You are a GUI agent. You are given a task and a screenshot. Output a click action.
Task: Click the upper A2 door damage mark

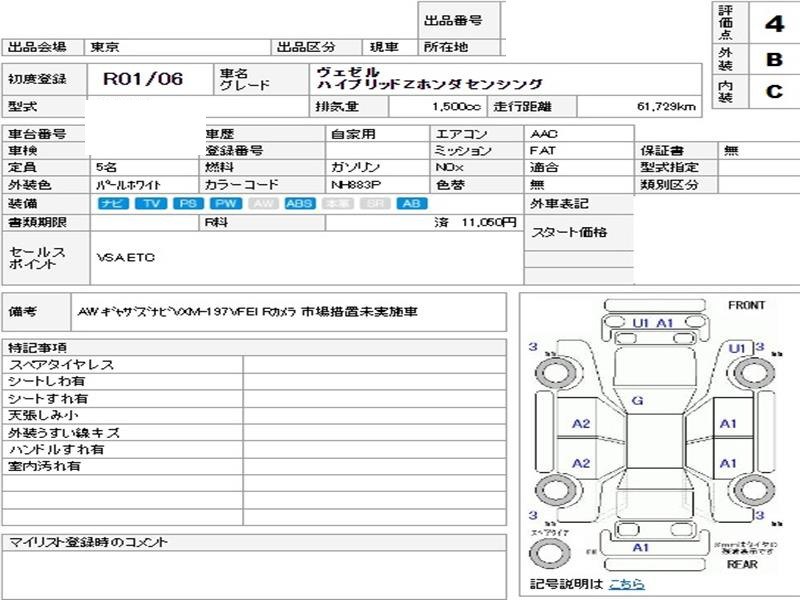pos(581,423)
